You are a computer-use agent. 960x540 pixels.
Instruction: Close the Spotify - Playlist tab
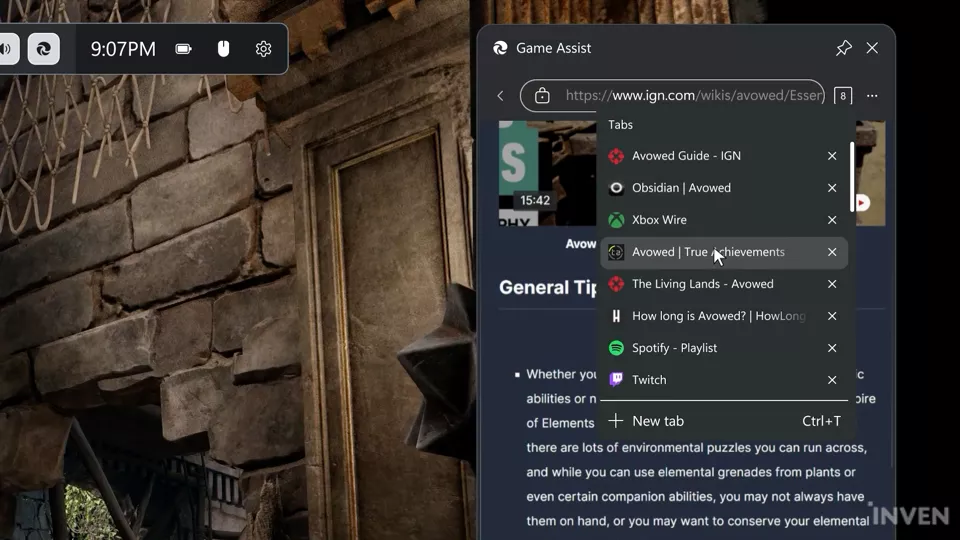pyautogui.click(x=832, y=348)
